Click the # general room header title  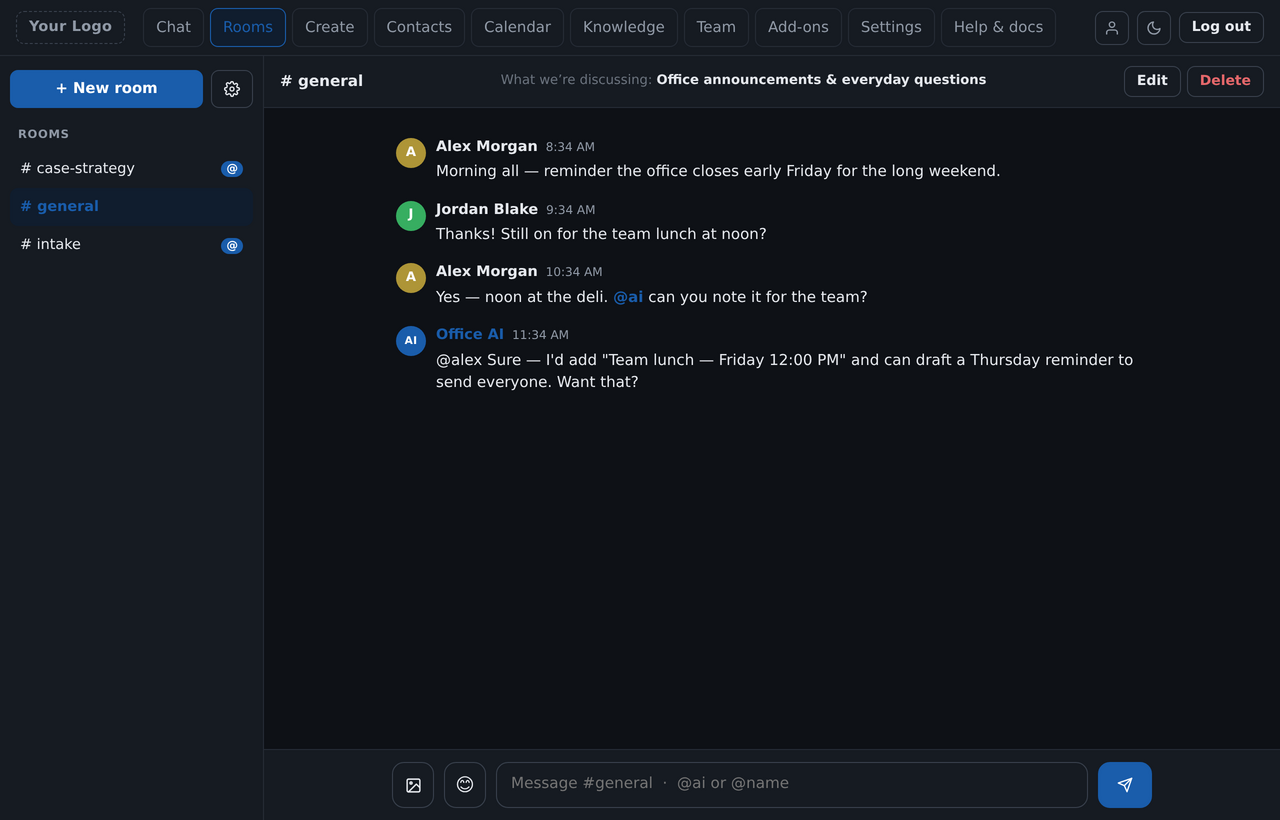coord(322,81)
